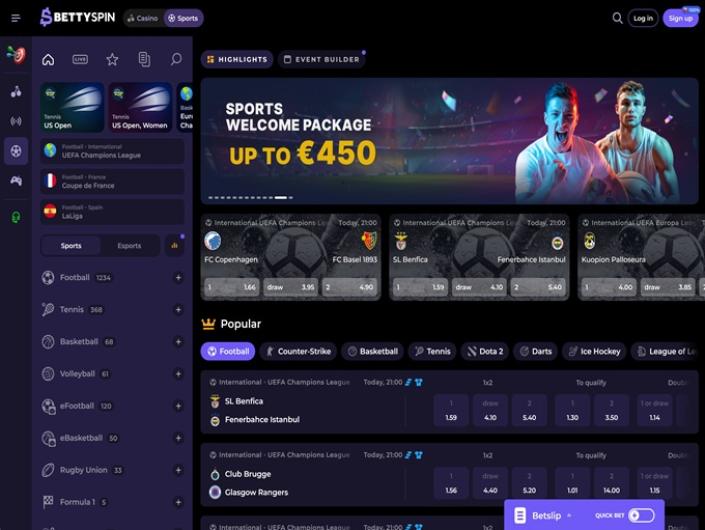Image resolution: width=705 pixels, height=530 pixels.
Task: Select the Counter-Strike popular tab
Action: click(x=298, y=351)
